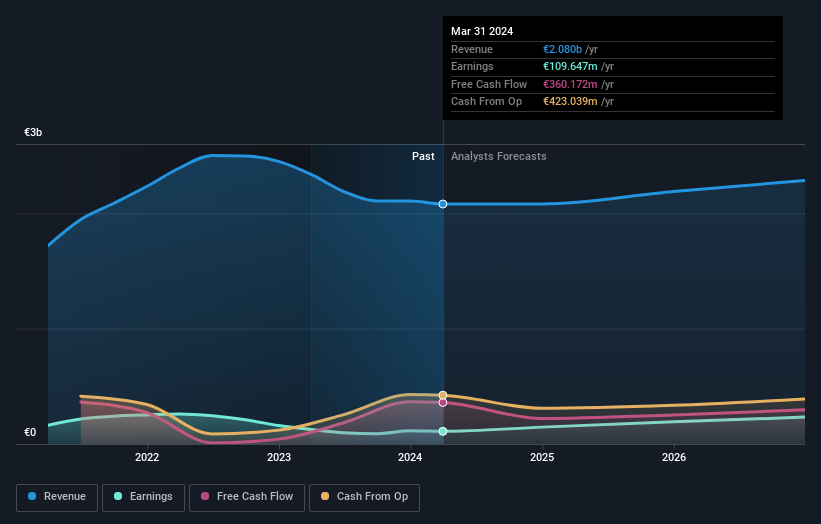
Task: Toggle the Revenue legend button
Action: pos(57,497)
